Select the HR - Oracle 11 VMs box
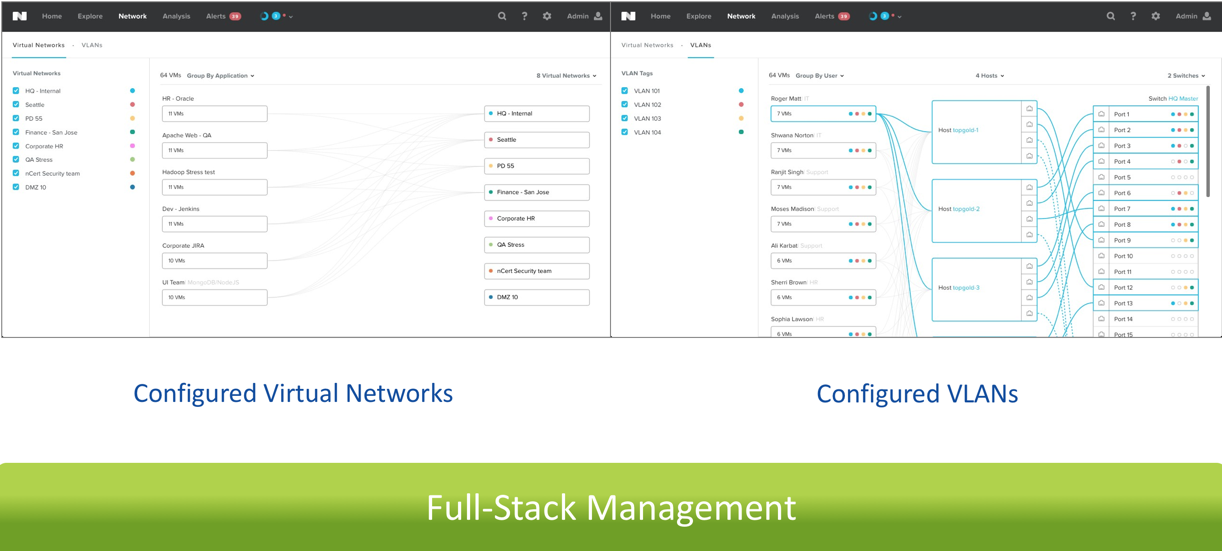Viewport: 1222px width, 551px height. pyautogui.click(x=215, y=114)
